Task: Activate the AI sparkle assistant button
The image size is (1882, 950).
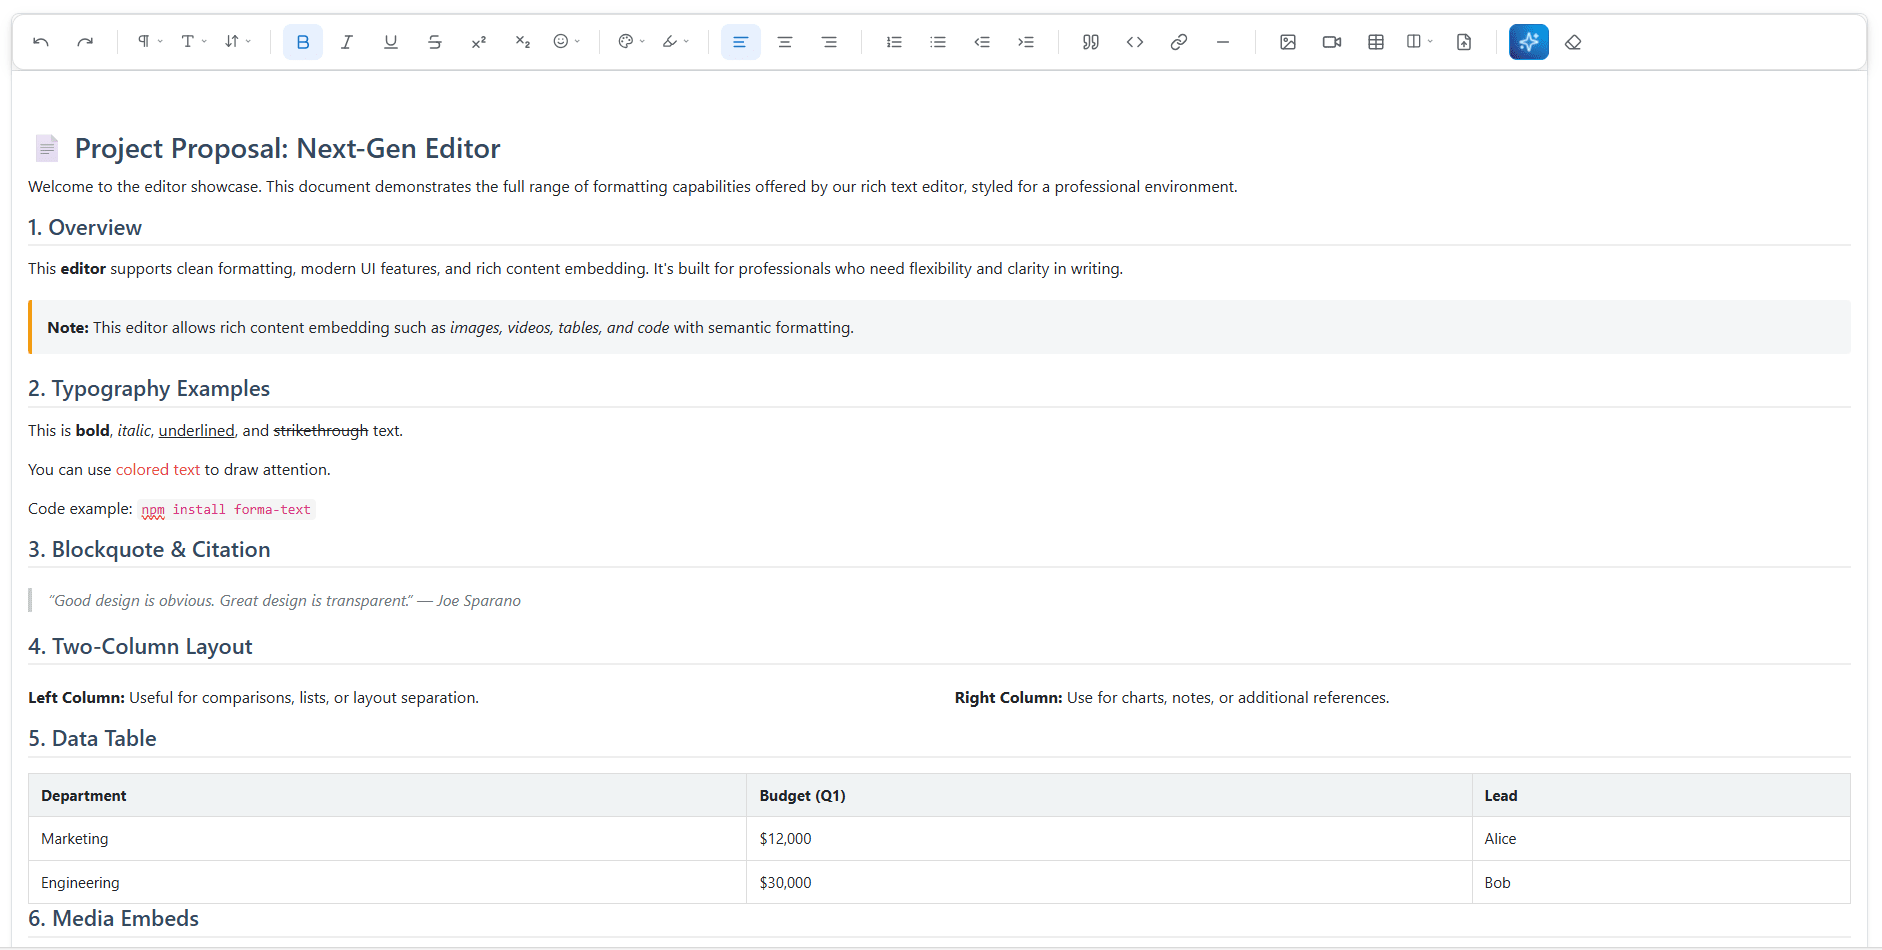Action: 1529,42
